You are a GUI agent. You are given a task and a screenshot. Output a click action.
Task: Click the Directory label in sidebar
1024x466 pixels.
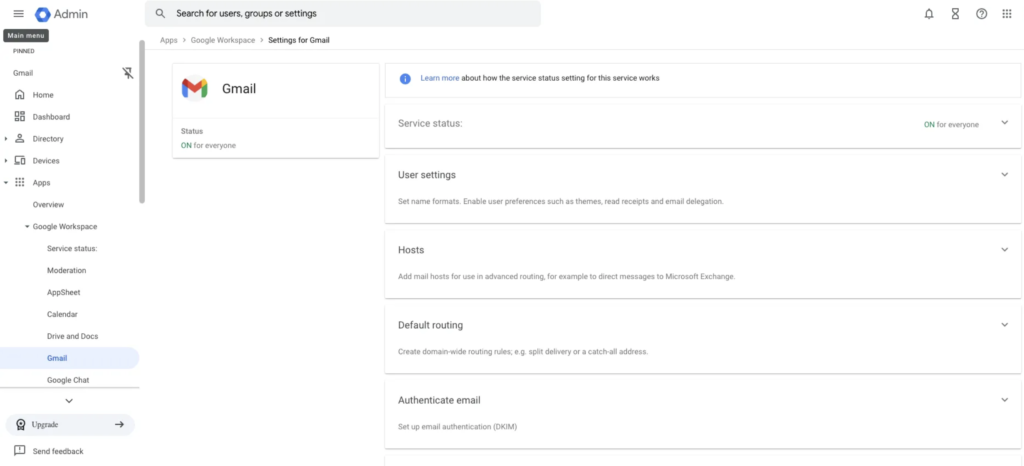click(x=48, y=139)
